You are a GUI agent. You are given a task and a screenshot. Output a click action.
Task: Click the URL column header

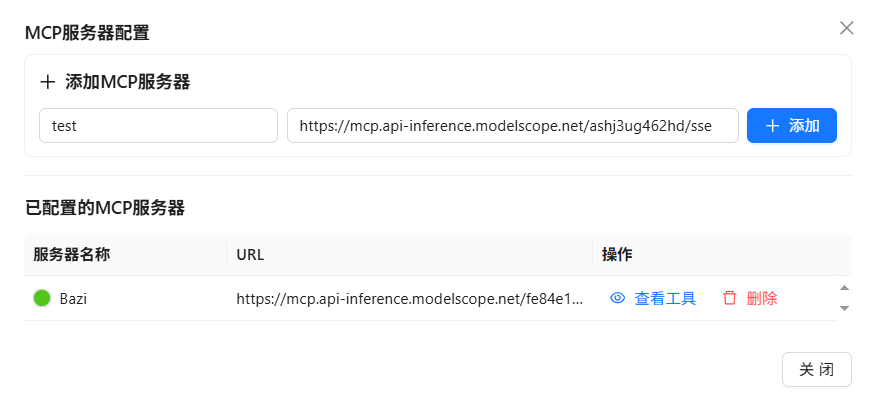(250, 254)
